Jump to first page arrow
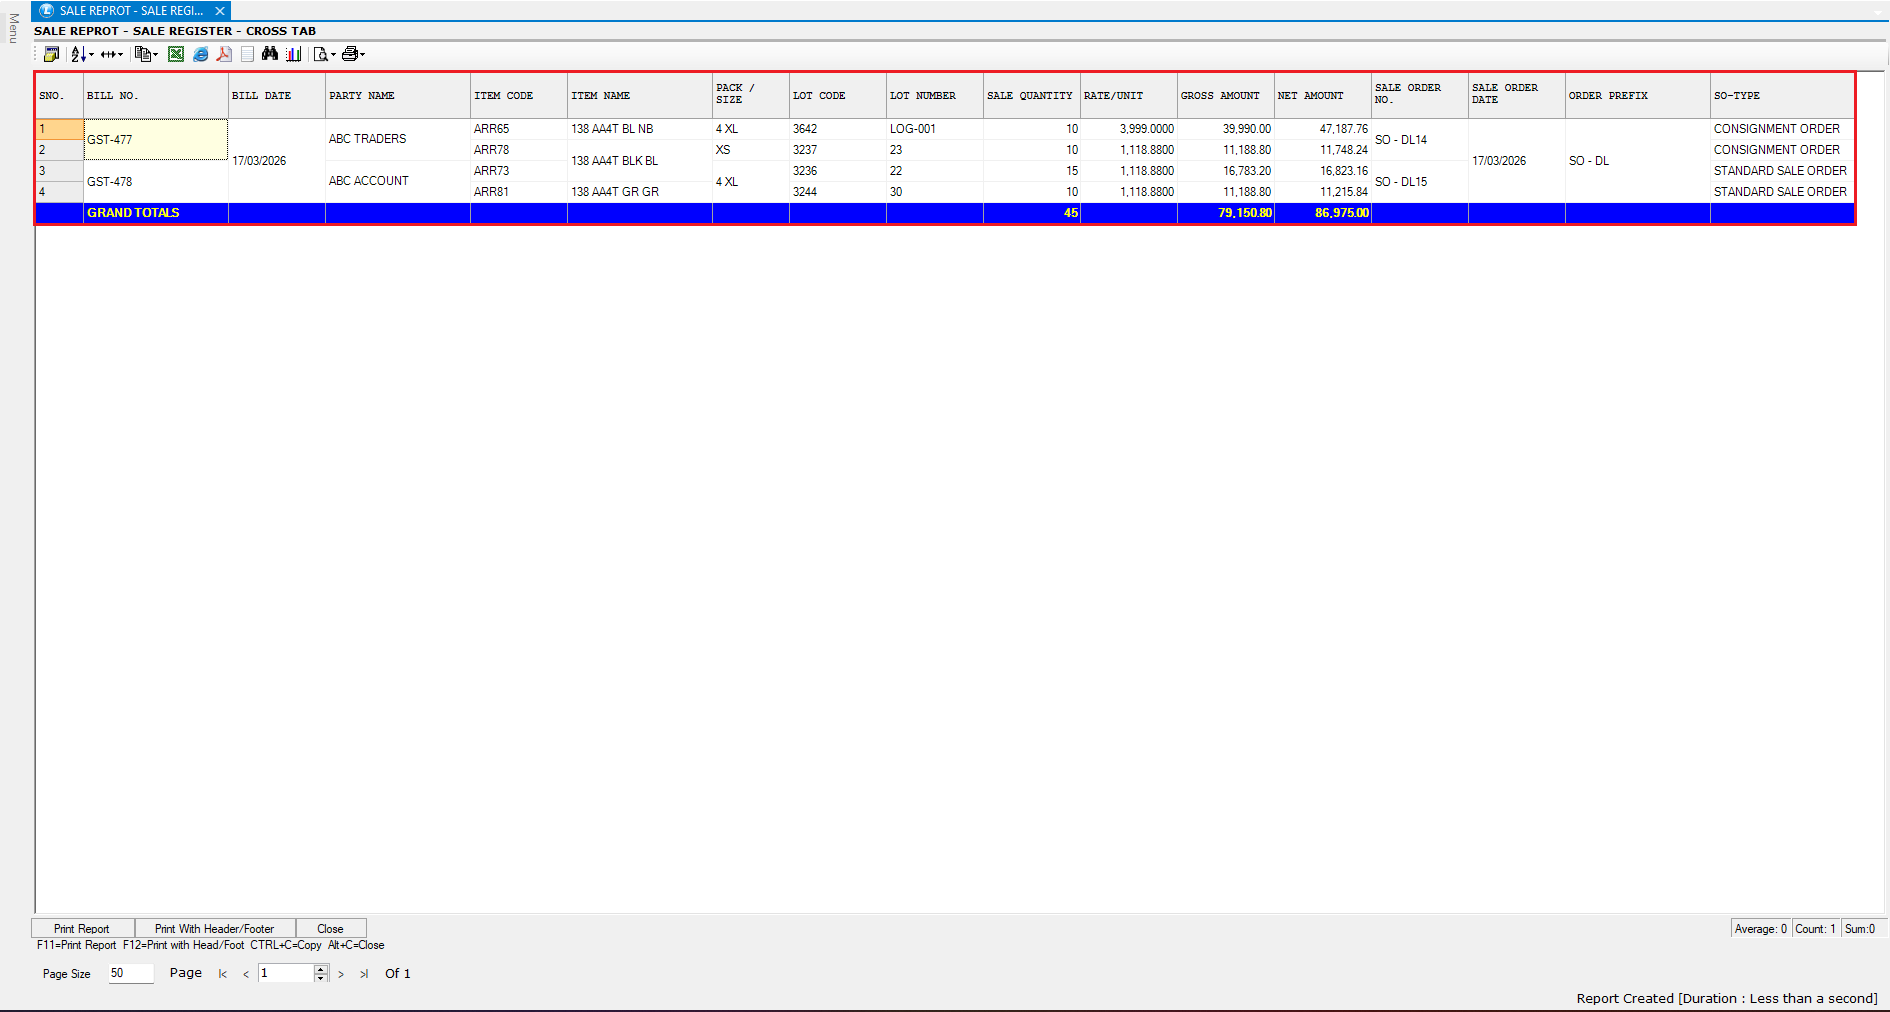 tap(222, 974)
